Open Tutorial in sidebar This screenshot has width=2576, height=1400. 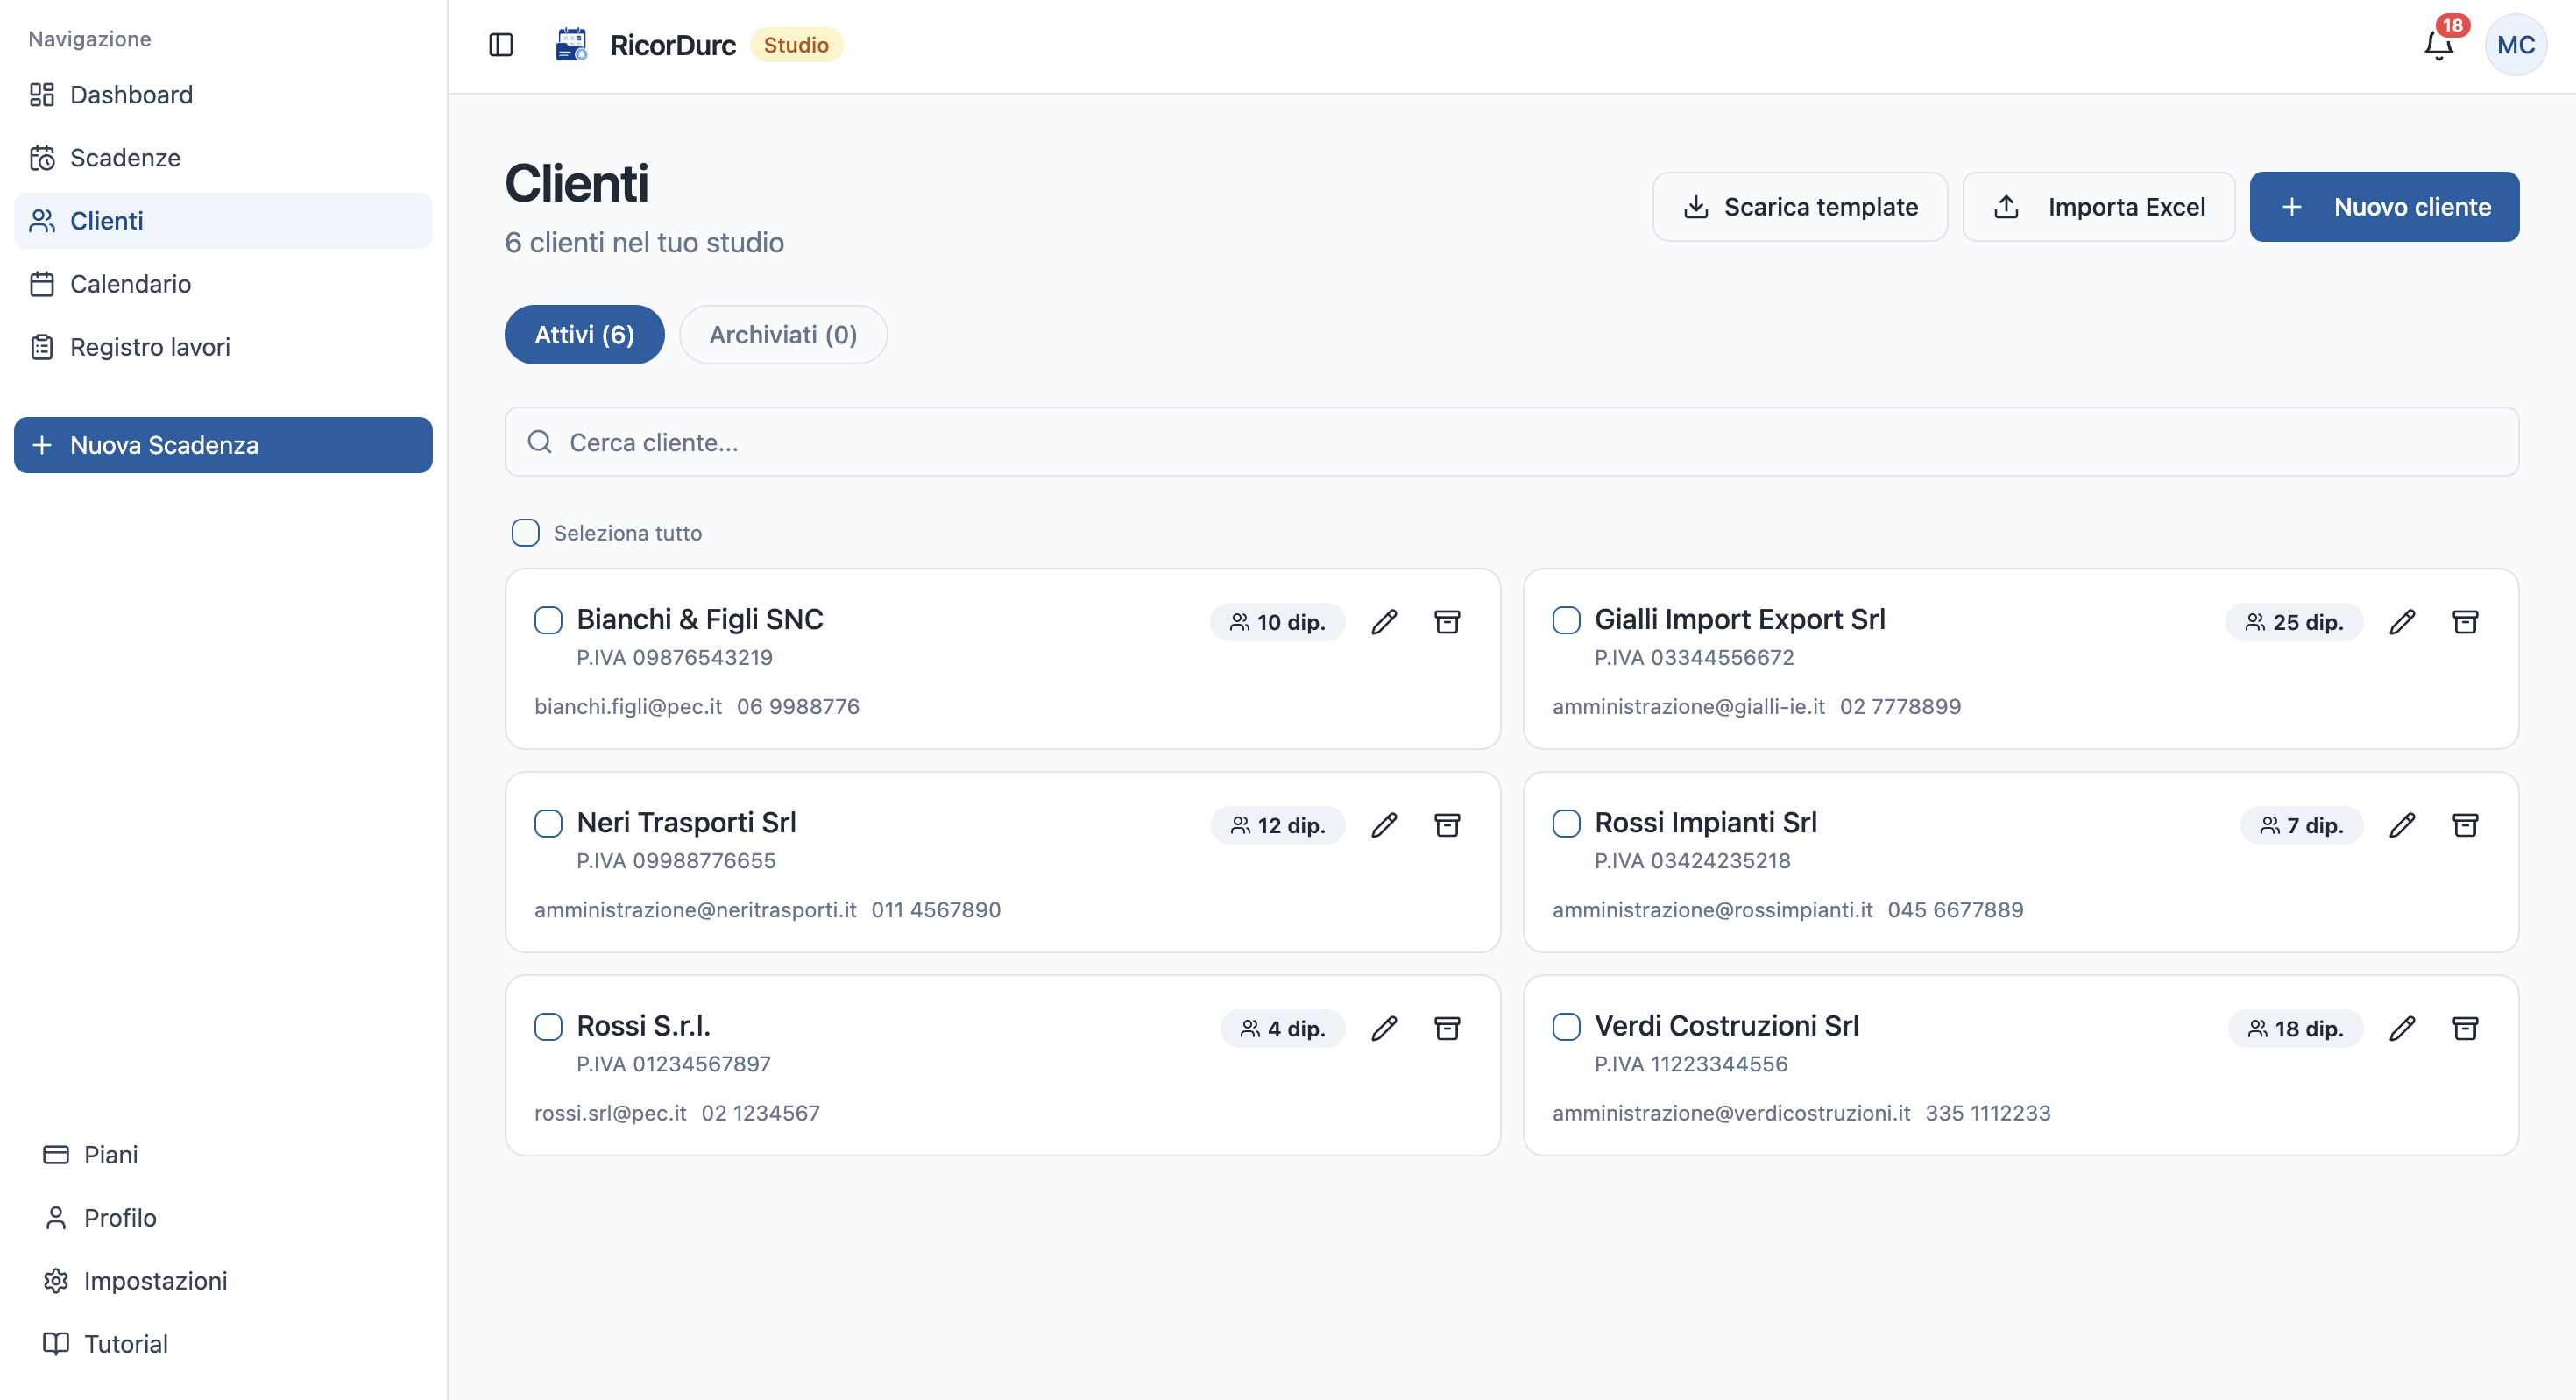(223, 1344)
